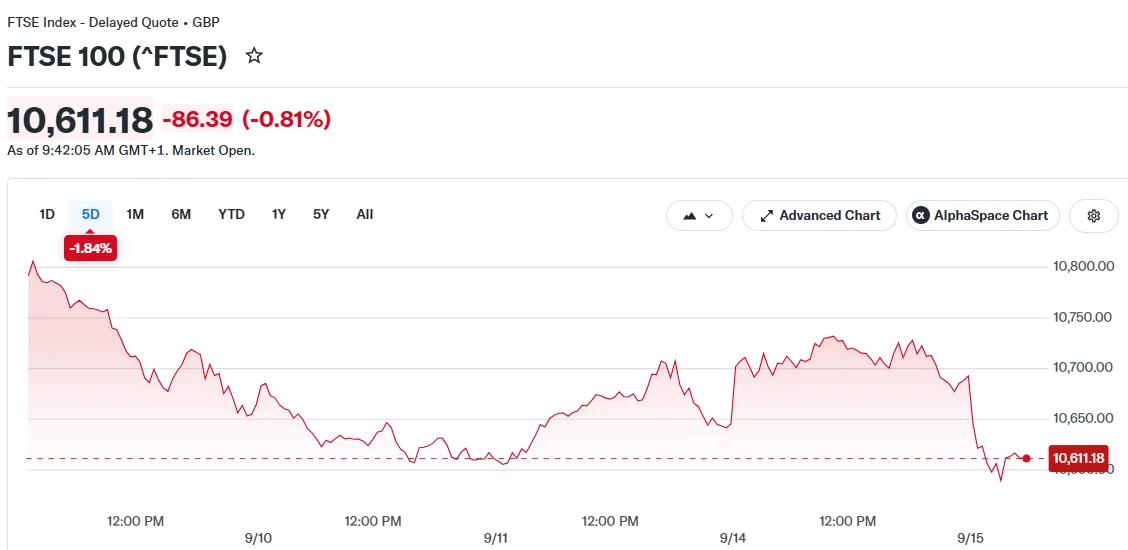Viewport: 1128px width, 550px height.
Task: Open the Advanced Chart
Action: coord(819,216)
